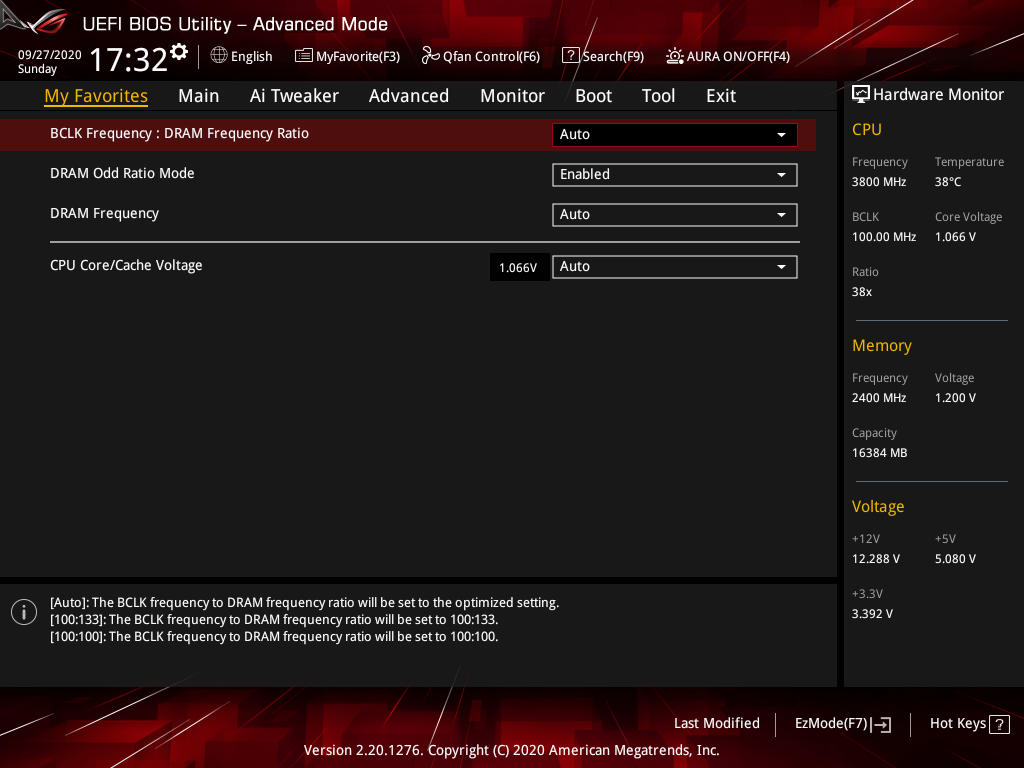Click the 3800 MHz CPU frequency value
The height and width of the screenshot is (768, 1024).
(x=879, y=182)
